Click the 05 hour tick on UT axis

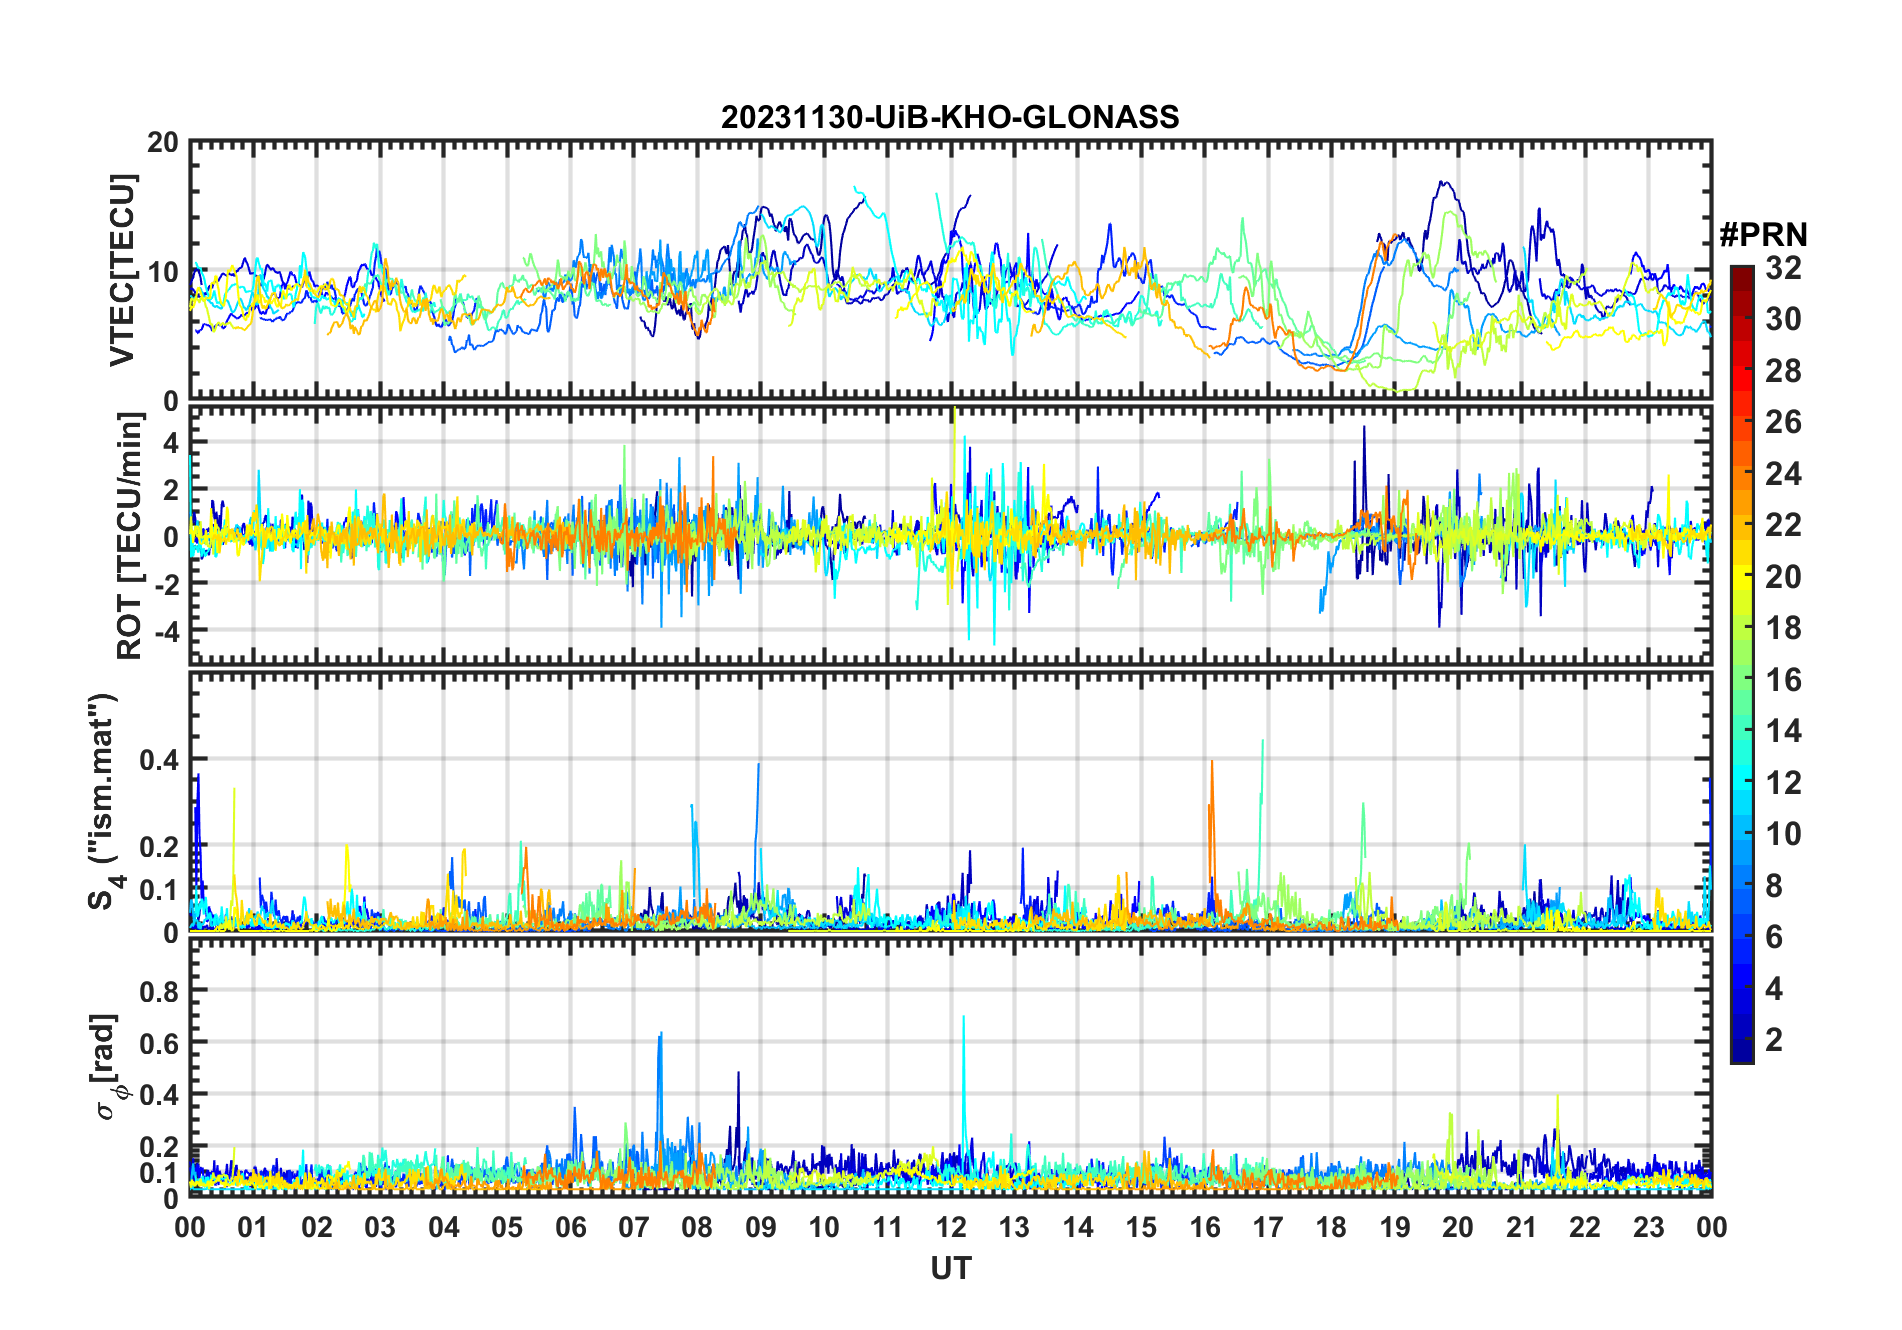507,1227
